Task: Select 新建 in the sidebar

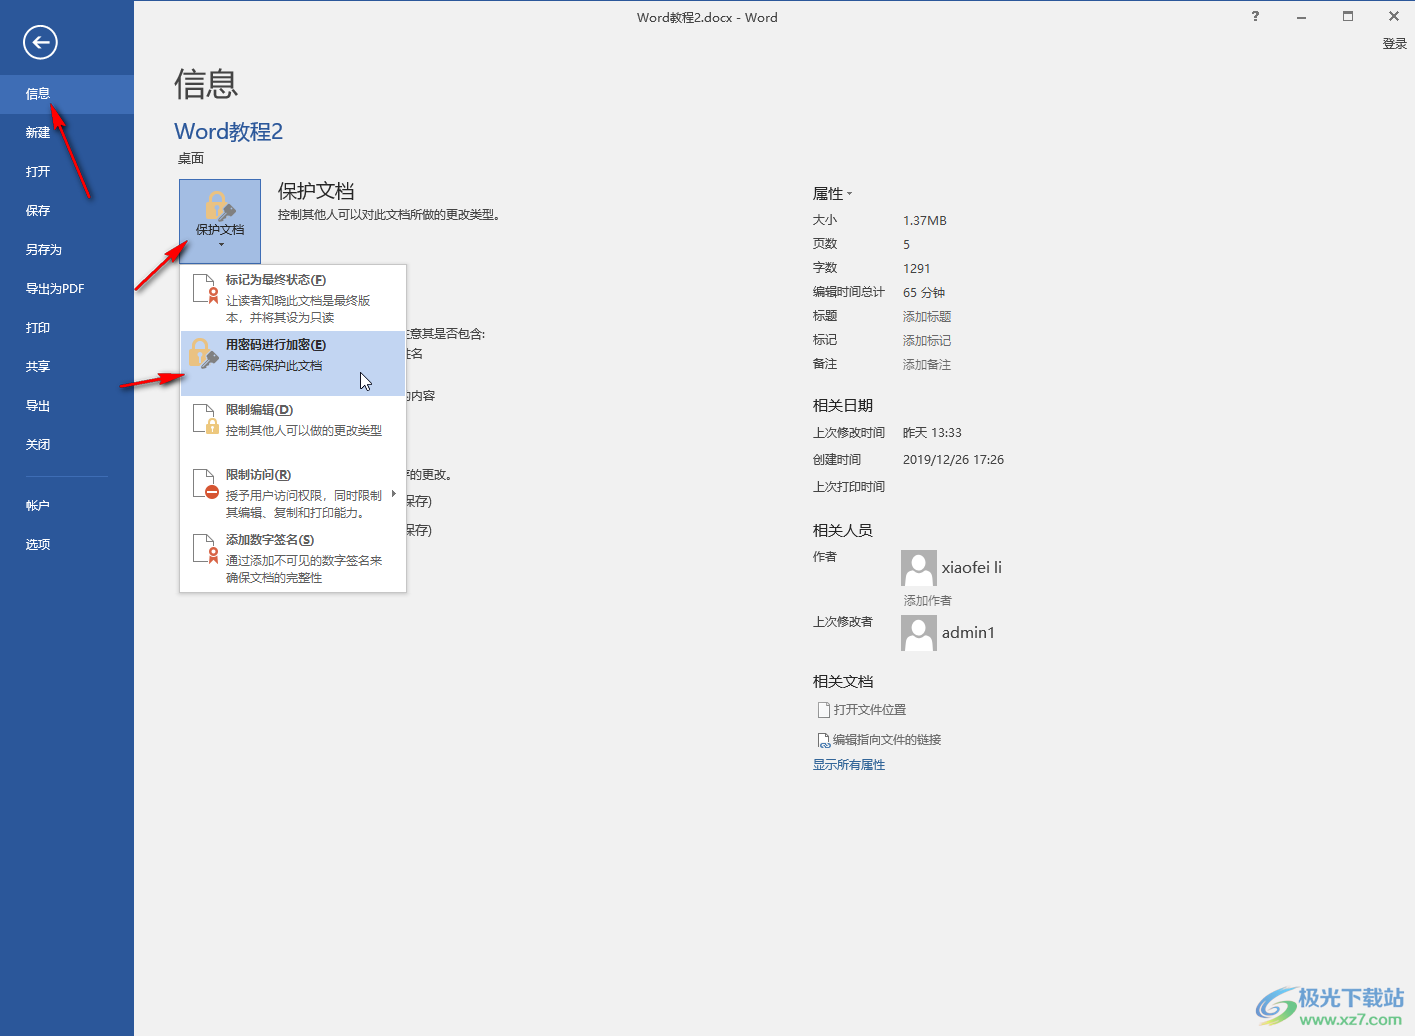Action: tap(67, 133)
